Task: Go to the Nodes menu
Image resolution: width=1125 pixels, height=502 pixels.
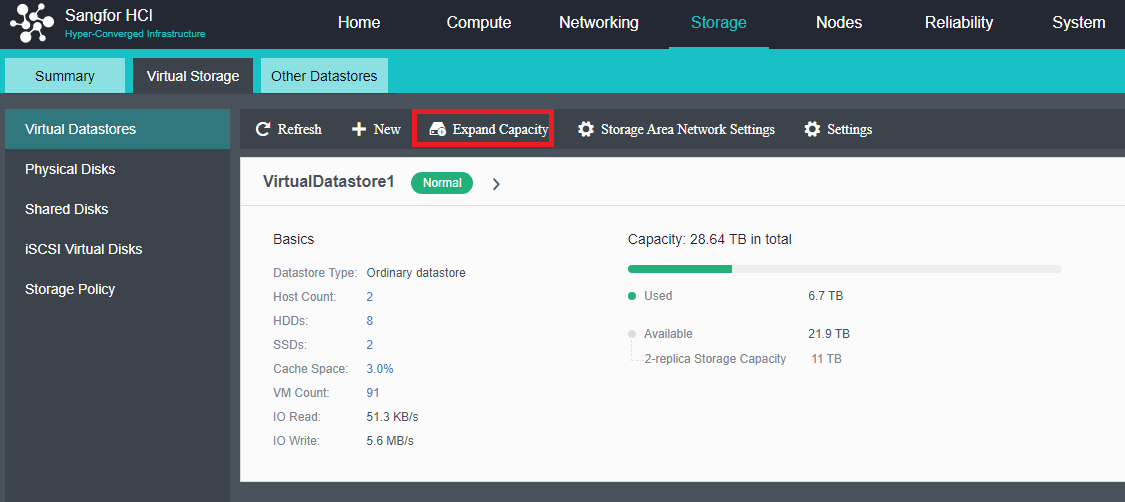Action: click(x=838, y=23)
